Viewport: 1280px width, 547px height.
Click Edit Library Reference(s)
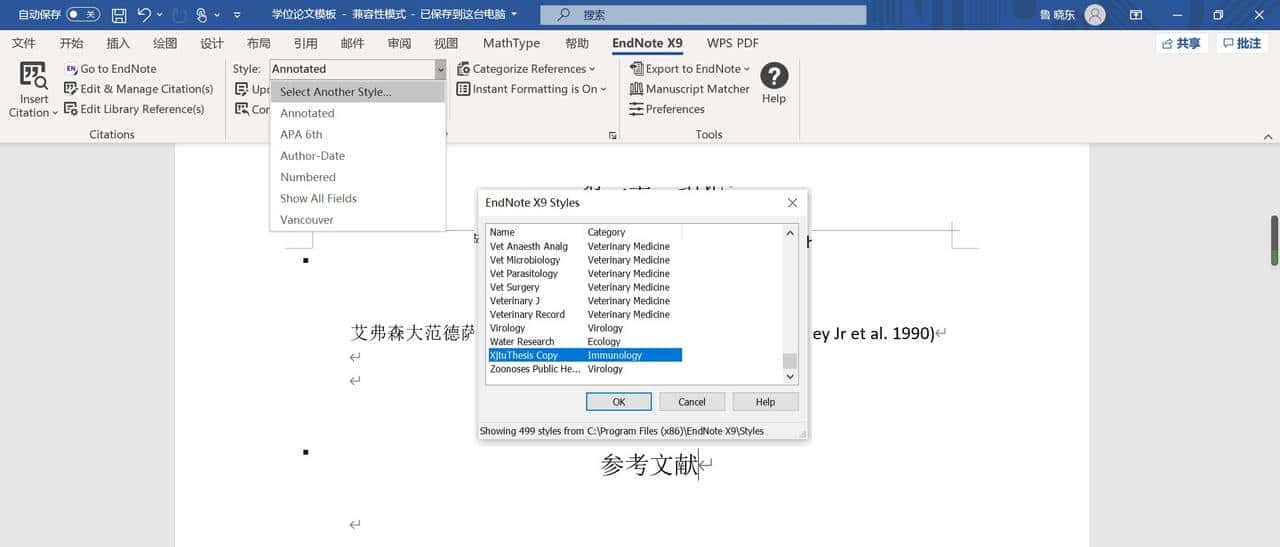click(x=134, y=109)
